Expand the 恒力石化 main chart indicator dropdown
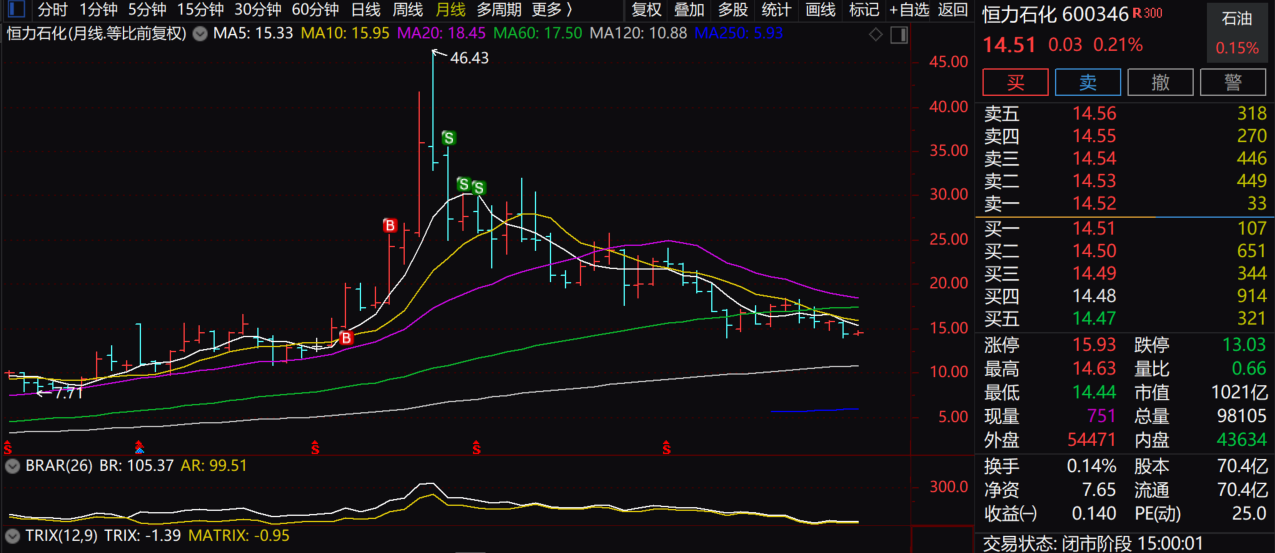 [x=199, y=33]
